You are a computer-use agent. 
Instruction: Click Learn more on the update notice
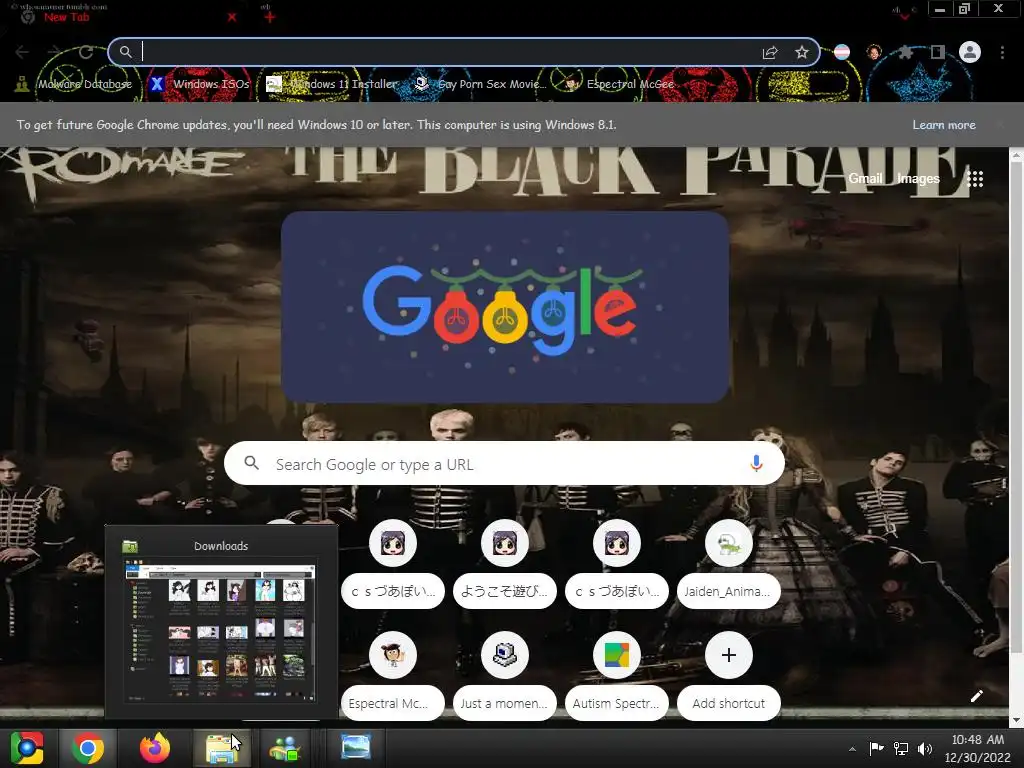944,125
